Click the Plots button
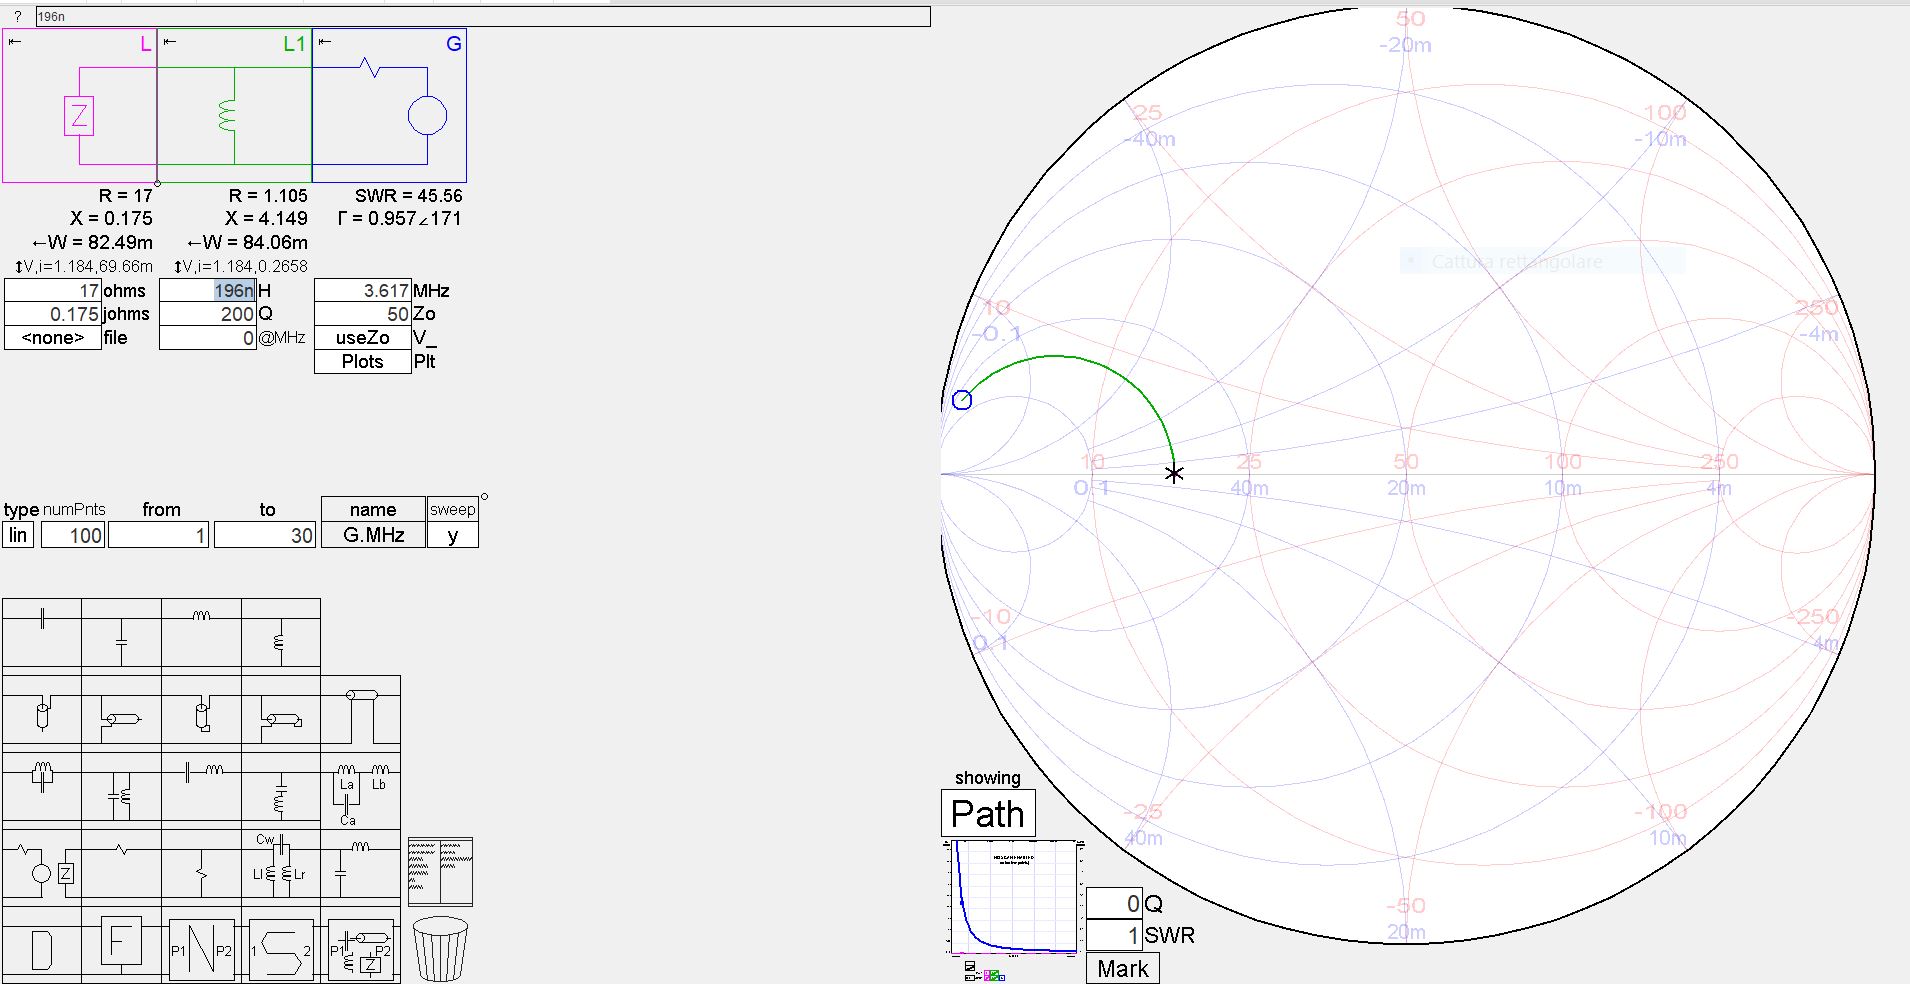This screenshot has height=984, width=1910. (362, 362)
